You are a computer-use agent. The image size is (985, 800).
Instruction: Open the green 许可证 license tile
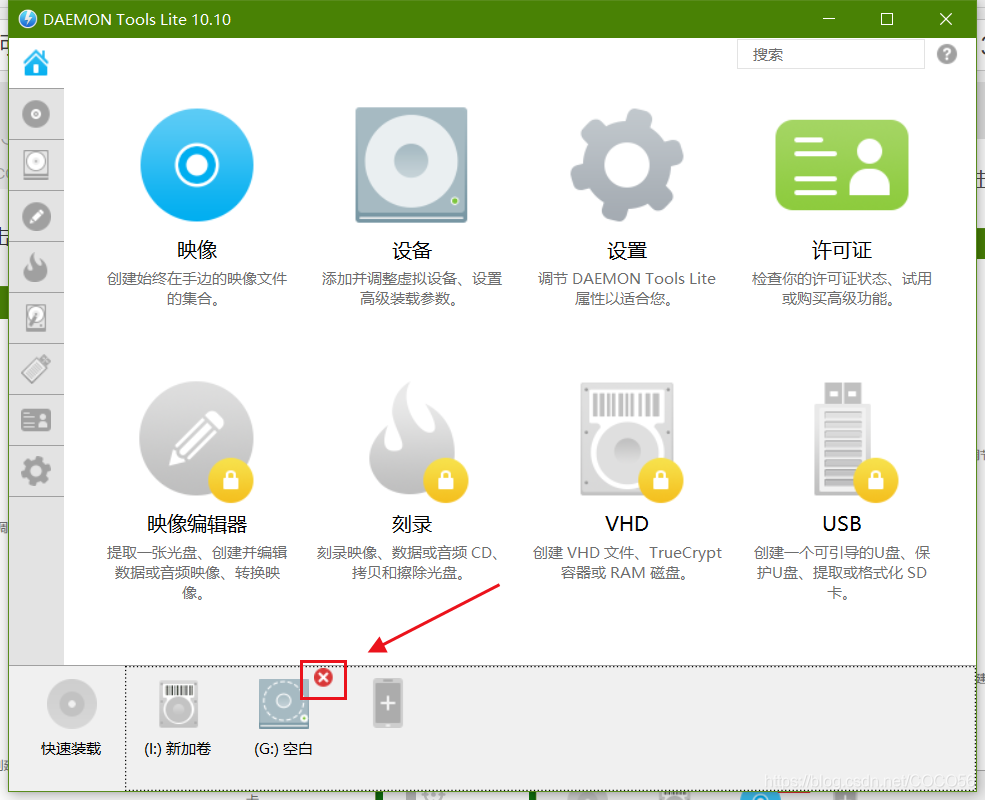pyautogui.click(x=842, y=165)
